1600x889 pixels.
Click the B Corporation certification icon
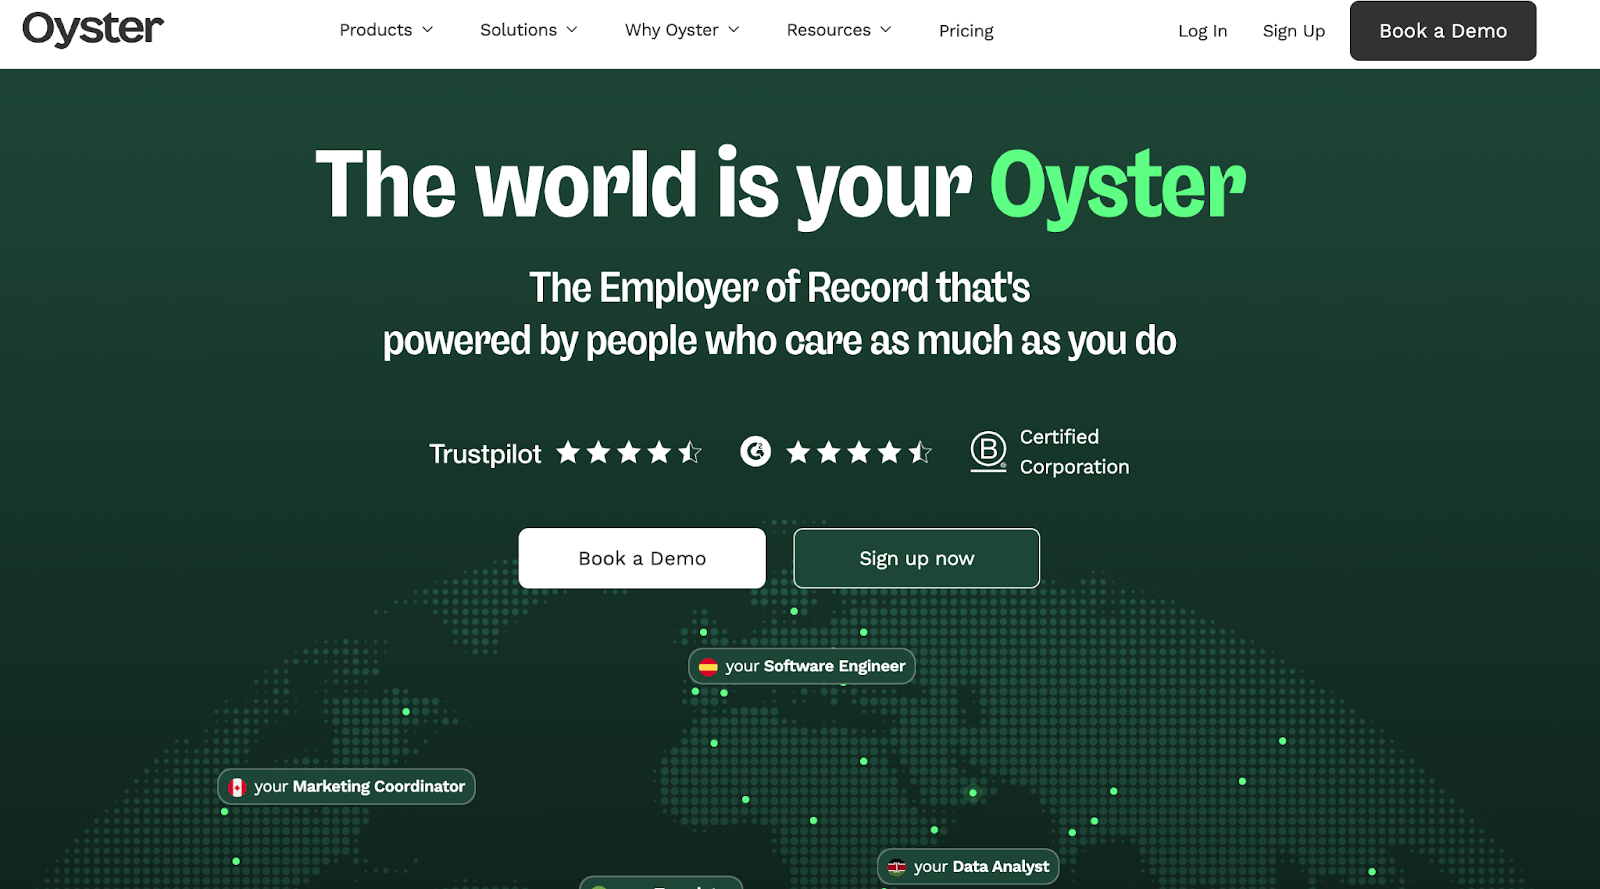(988, 451)
